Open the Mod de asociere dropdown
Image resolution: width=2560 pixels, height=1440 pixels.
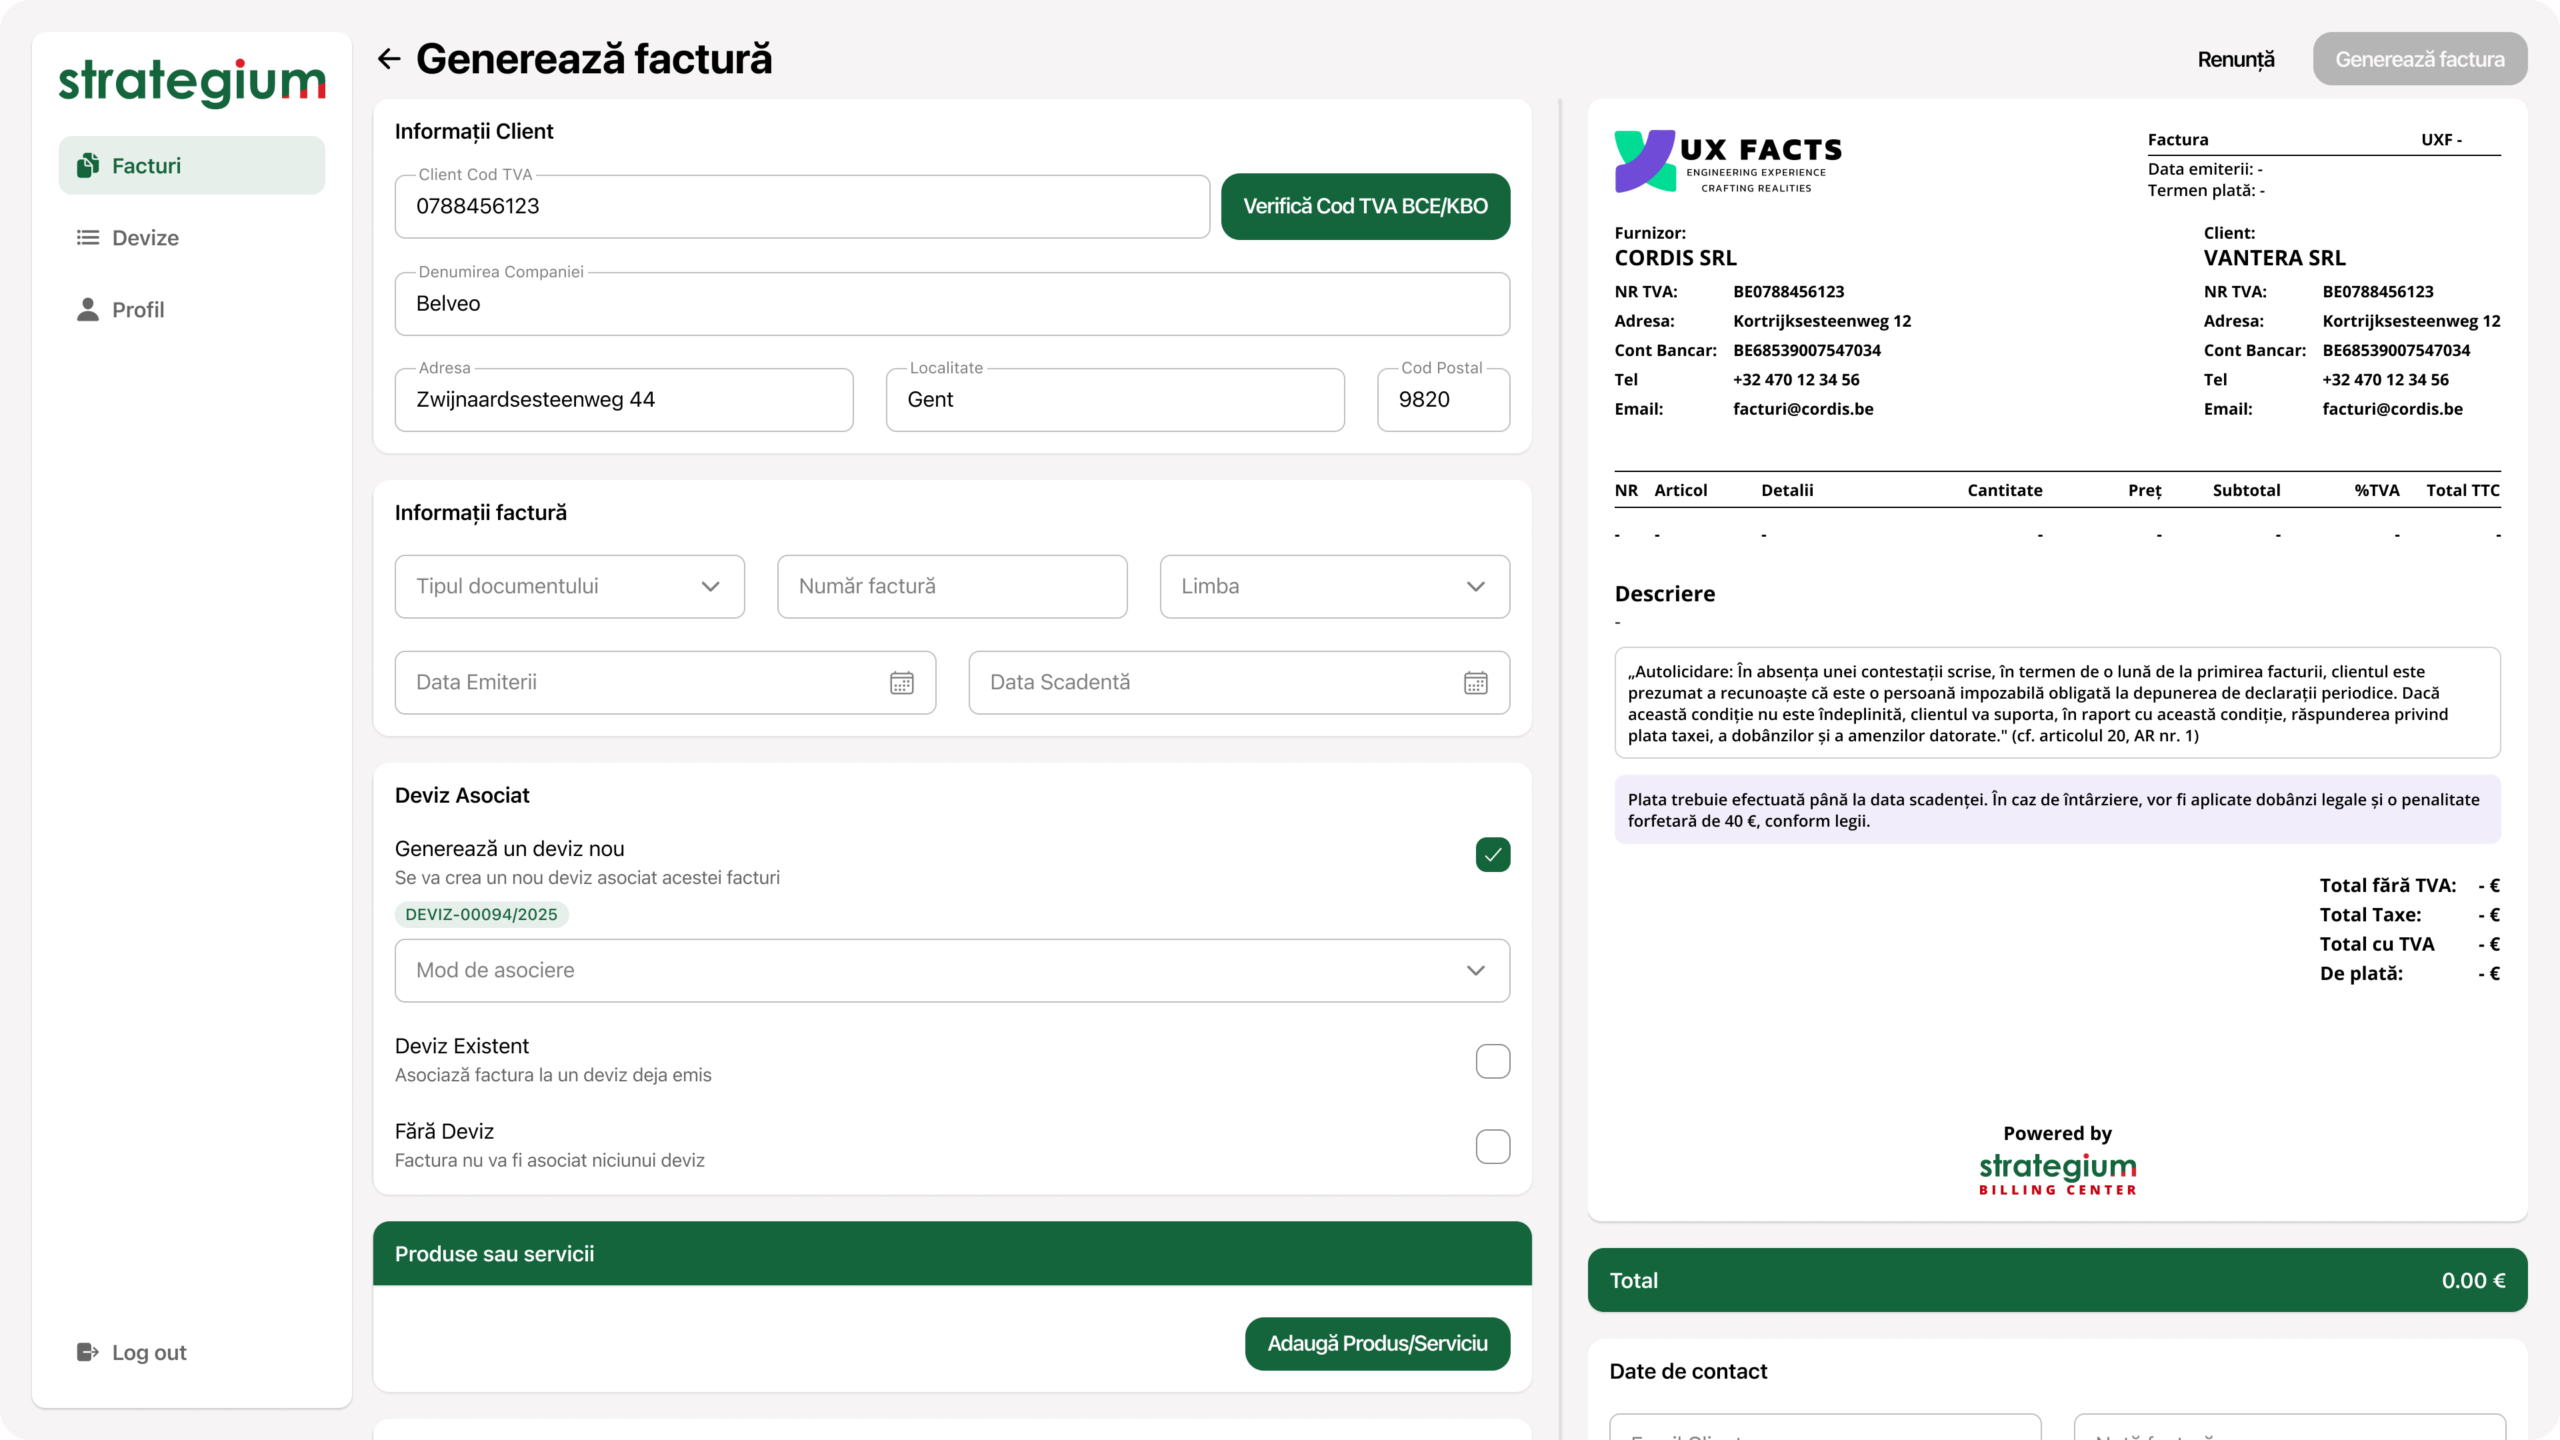coord(952,971)
